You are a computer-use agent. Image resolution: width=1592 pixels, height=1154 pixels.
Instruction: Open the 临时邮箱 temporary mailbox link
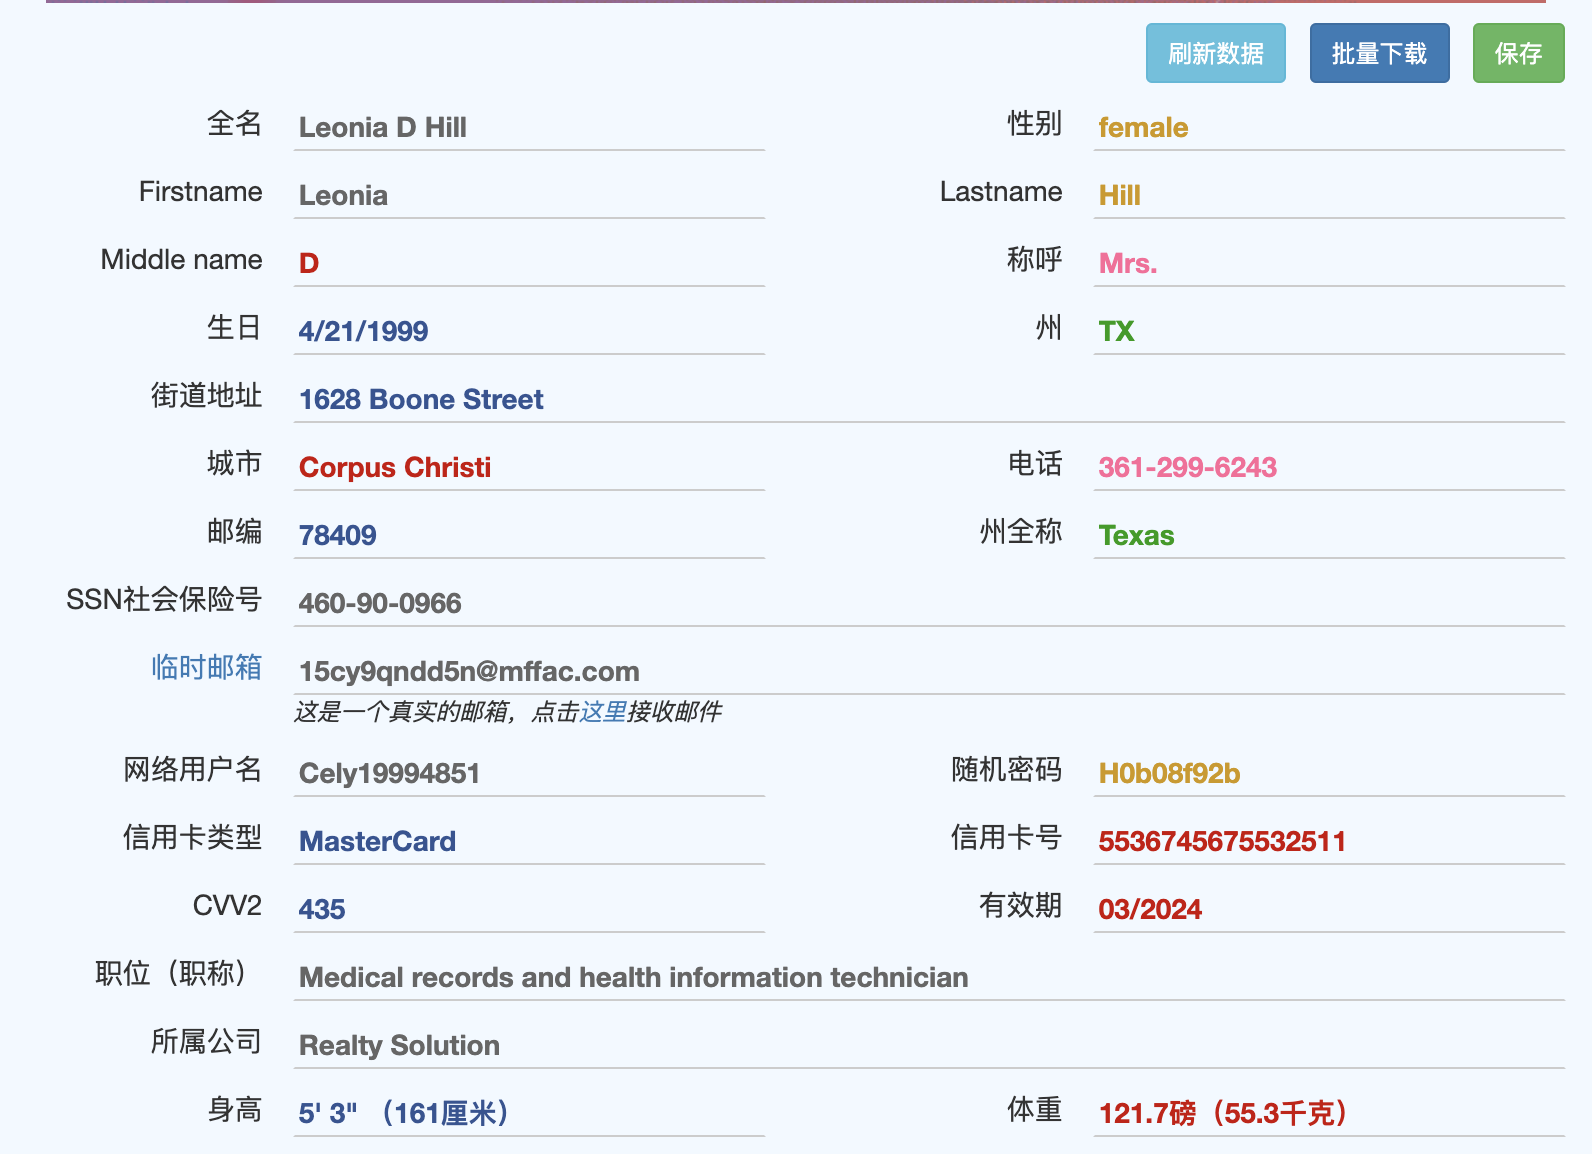pyautogui.click(x=206, y=667)
